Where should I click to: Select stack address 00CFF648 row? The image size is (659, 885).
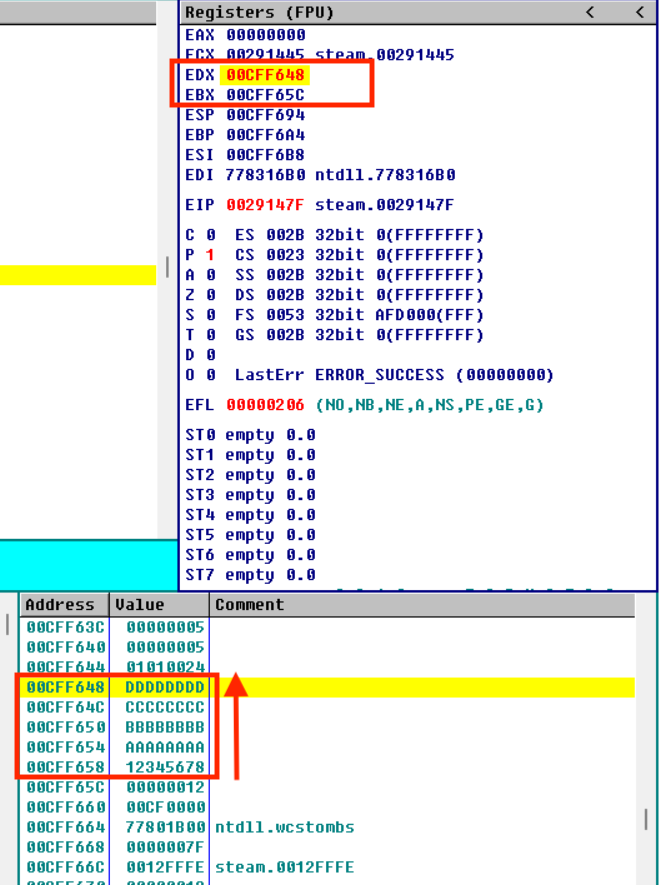click(x=65, y=687)
